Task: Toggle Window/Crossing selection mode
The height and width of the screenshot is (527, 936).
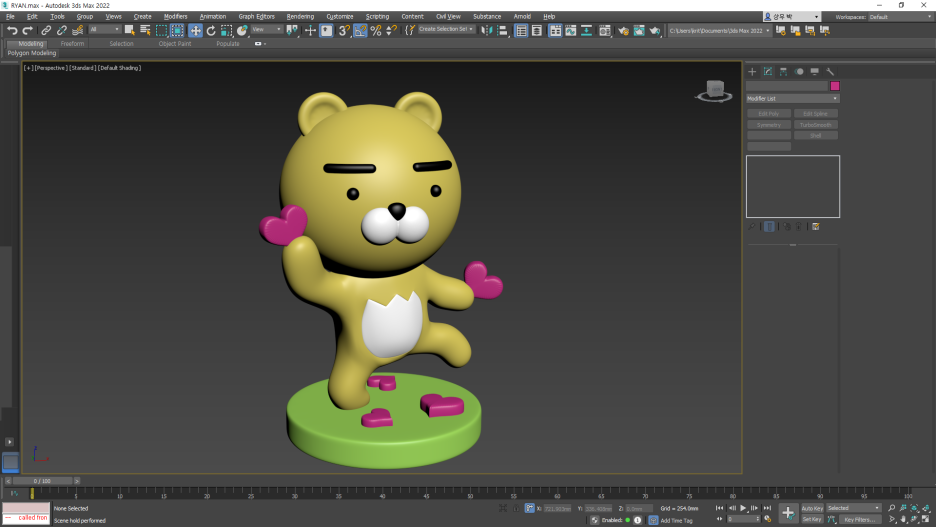Action: 177,30
